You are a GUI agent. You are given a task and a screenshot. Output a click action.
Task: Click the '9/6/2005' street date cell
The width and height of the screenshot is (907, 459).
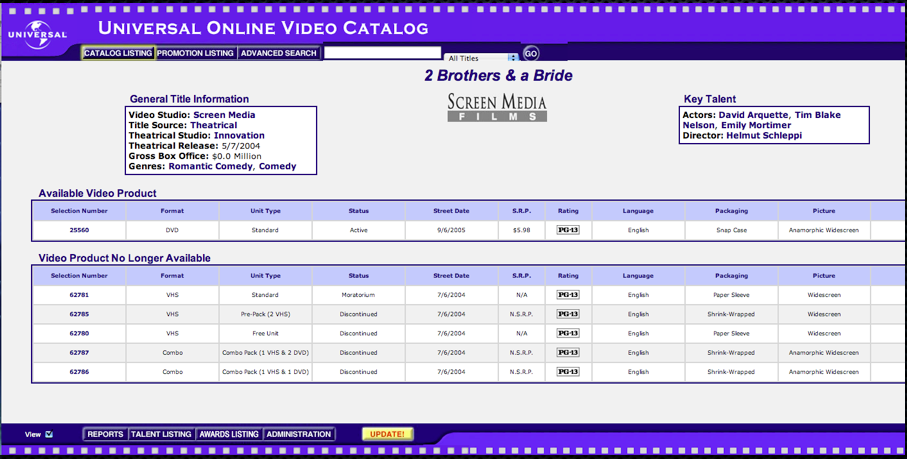(x=451, y=230)
